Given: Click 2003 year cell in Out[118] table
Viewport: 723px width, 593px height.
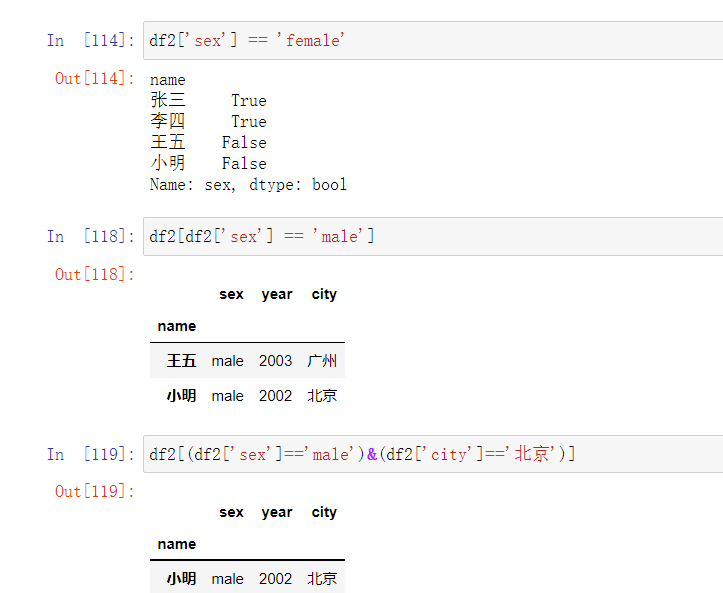Looking at the screenshot, I should (275, 361).
